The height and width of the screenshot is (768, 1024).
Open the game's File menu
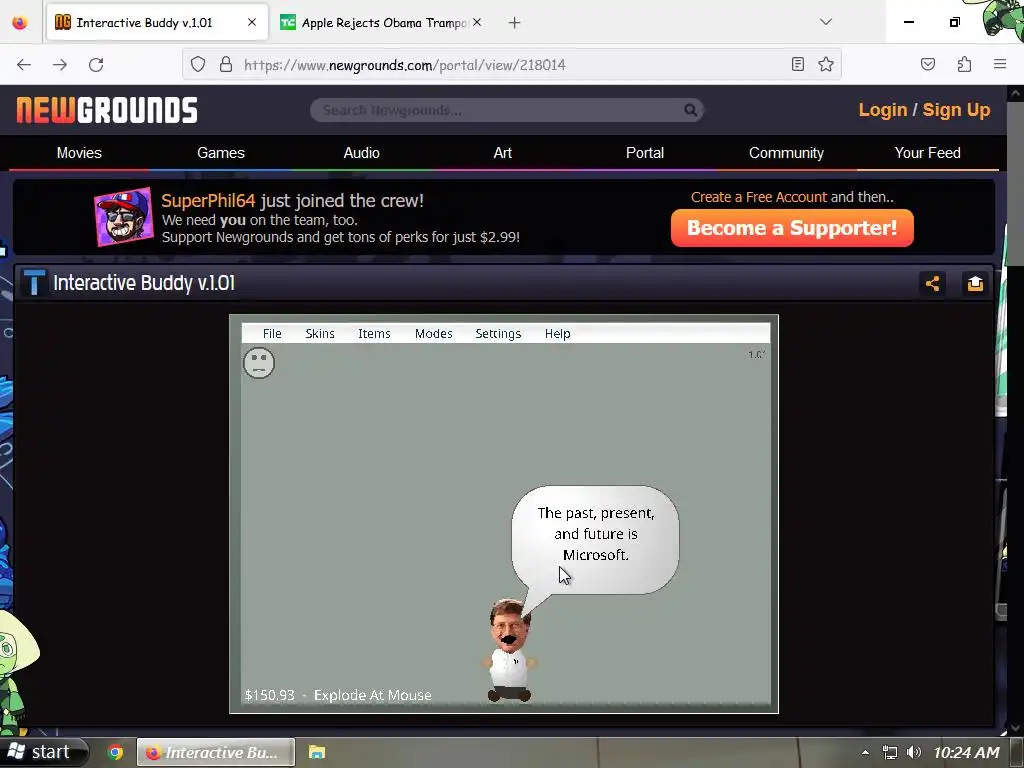pos(272,334)
